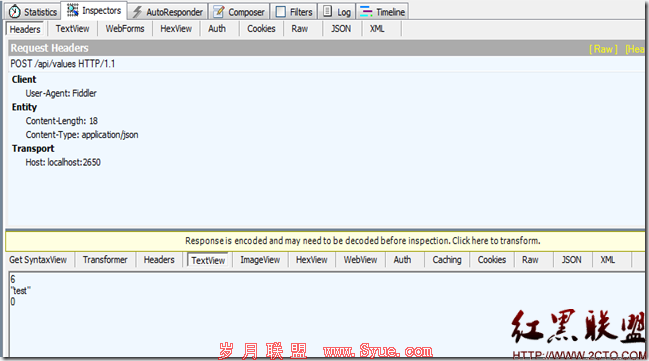This screenshot has width=649, height=361.
Task: Click the AutoResponder lightning bolt icon
Action: 137,12
